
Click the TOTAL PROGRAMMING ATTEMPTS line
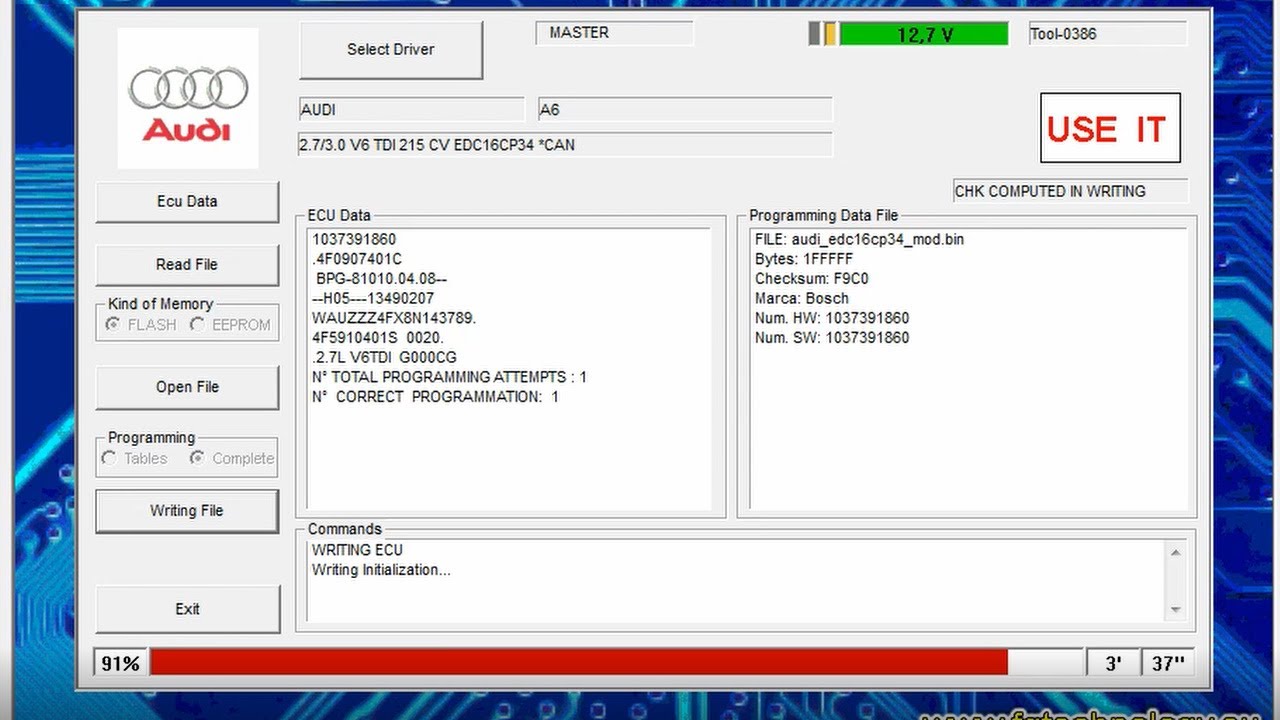450,377
